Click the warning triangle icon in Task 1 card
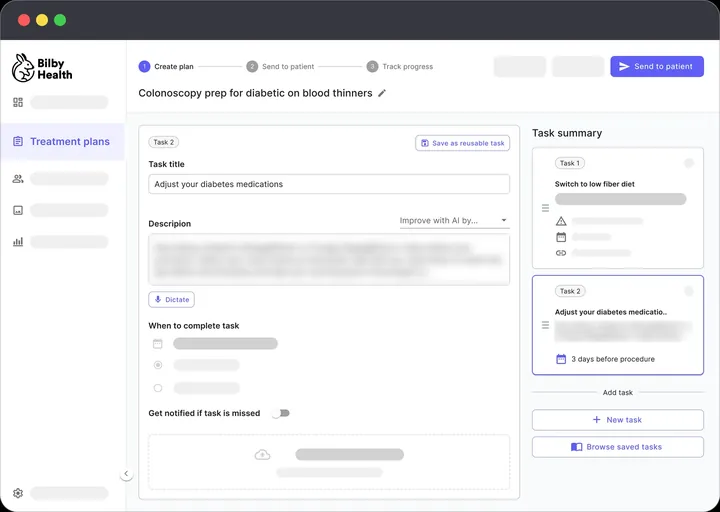This screenshot has width=720, height=512. (561, 221)
